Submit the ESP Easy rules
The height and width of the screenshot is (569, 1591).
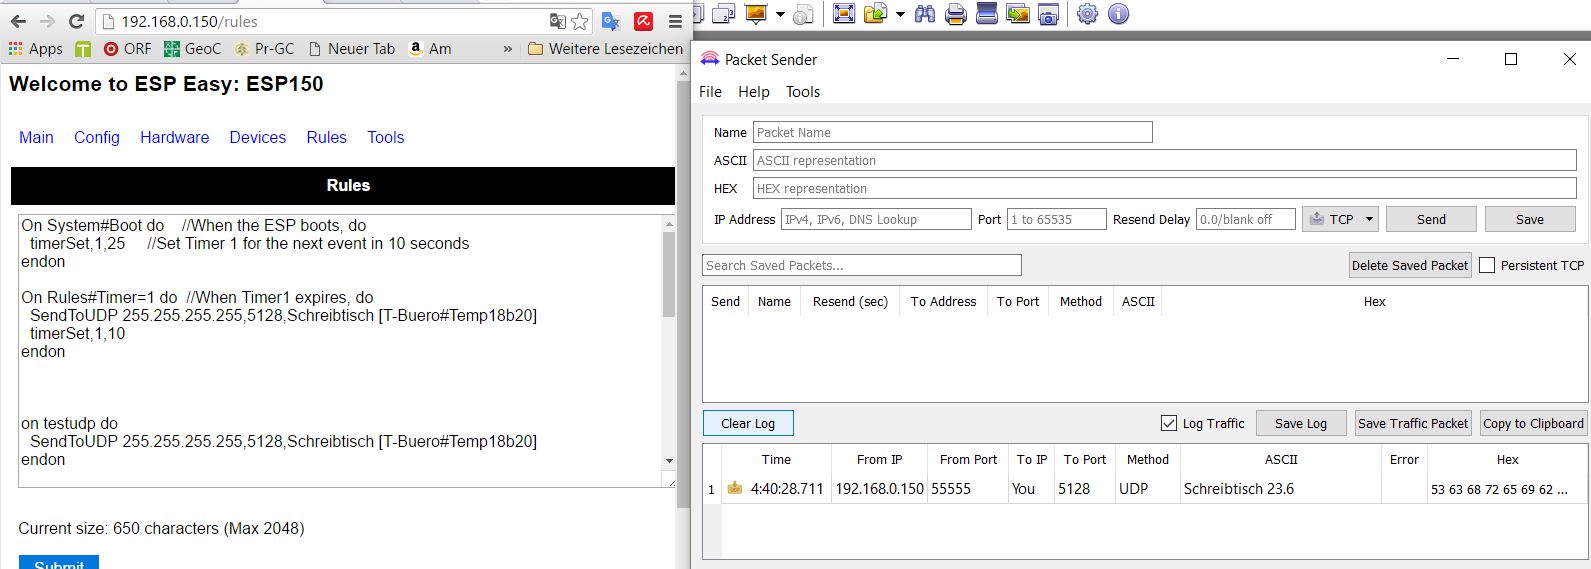(x=59, y=563)
